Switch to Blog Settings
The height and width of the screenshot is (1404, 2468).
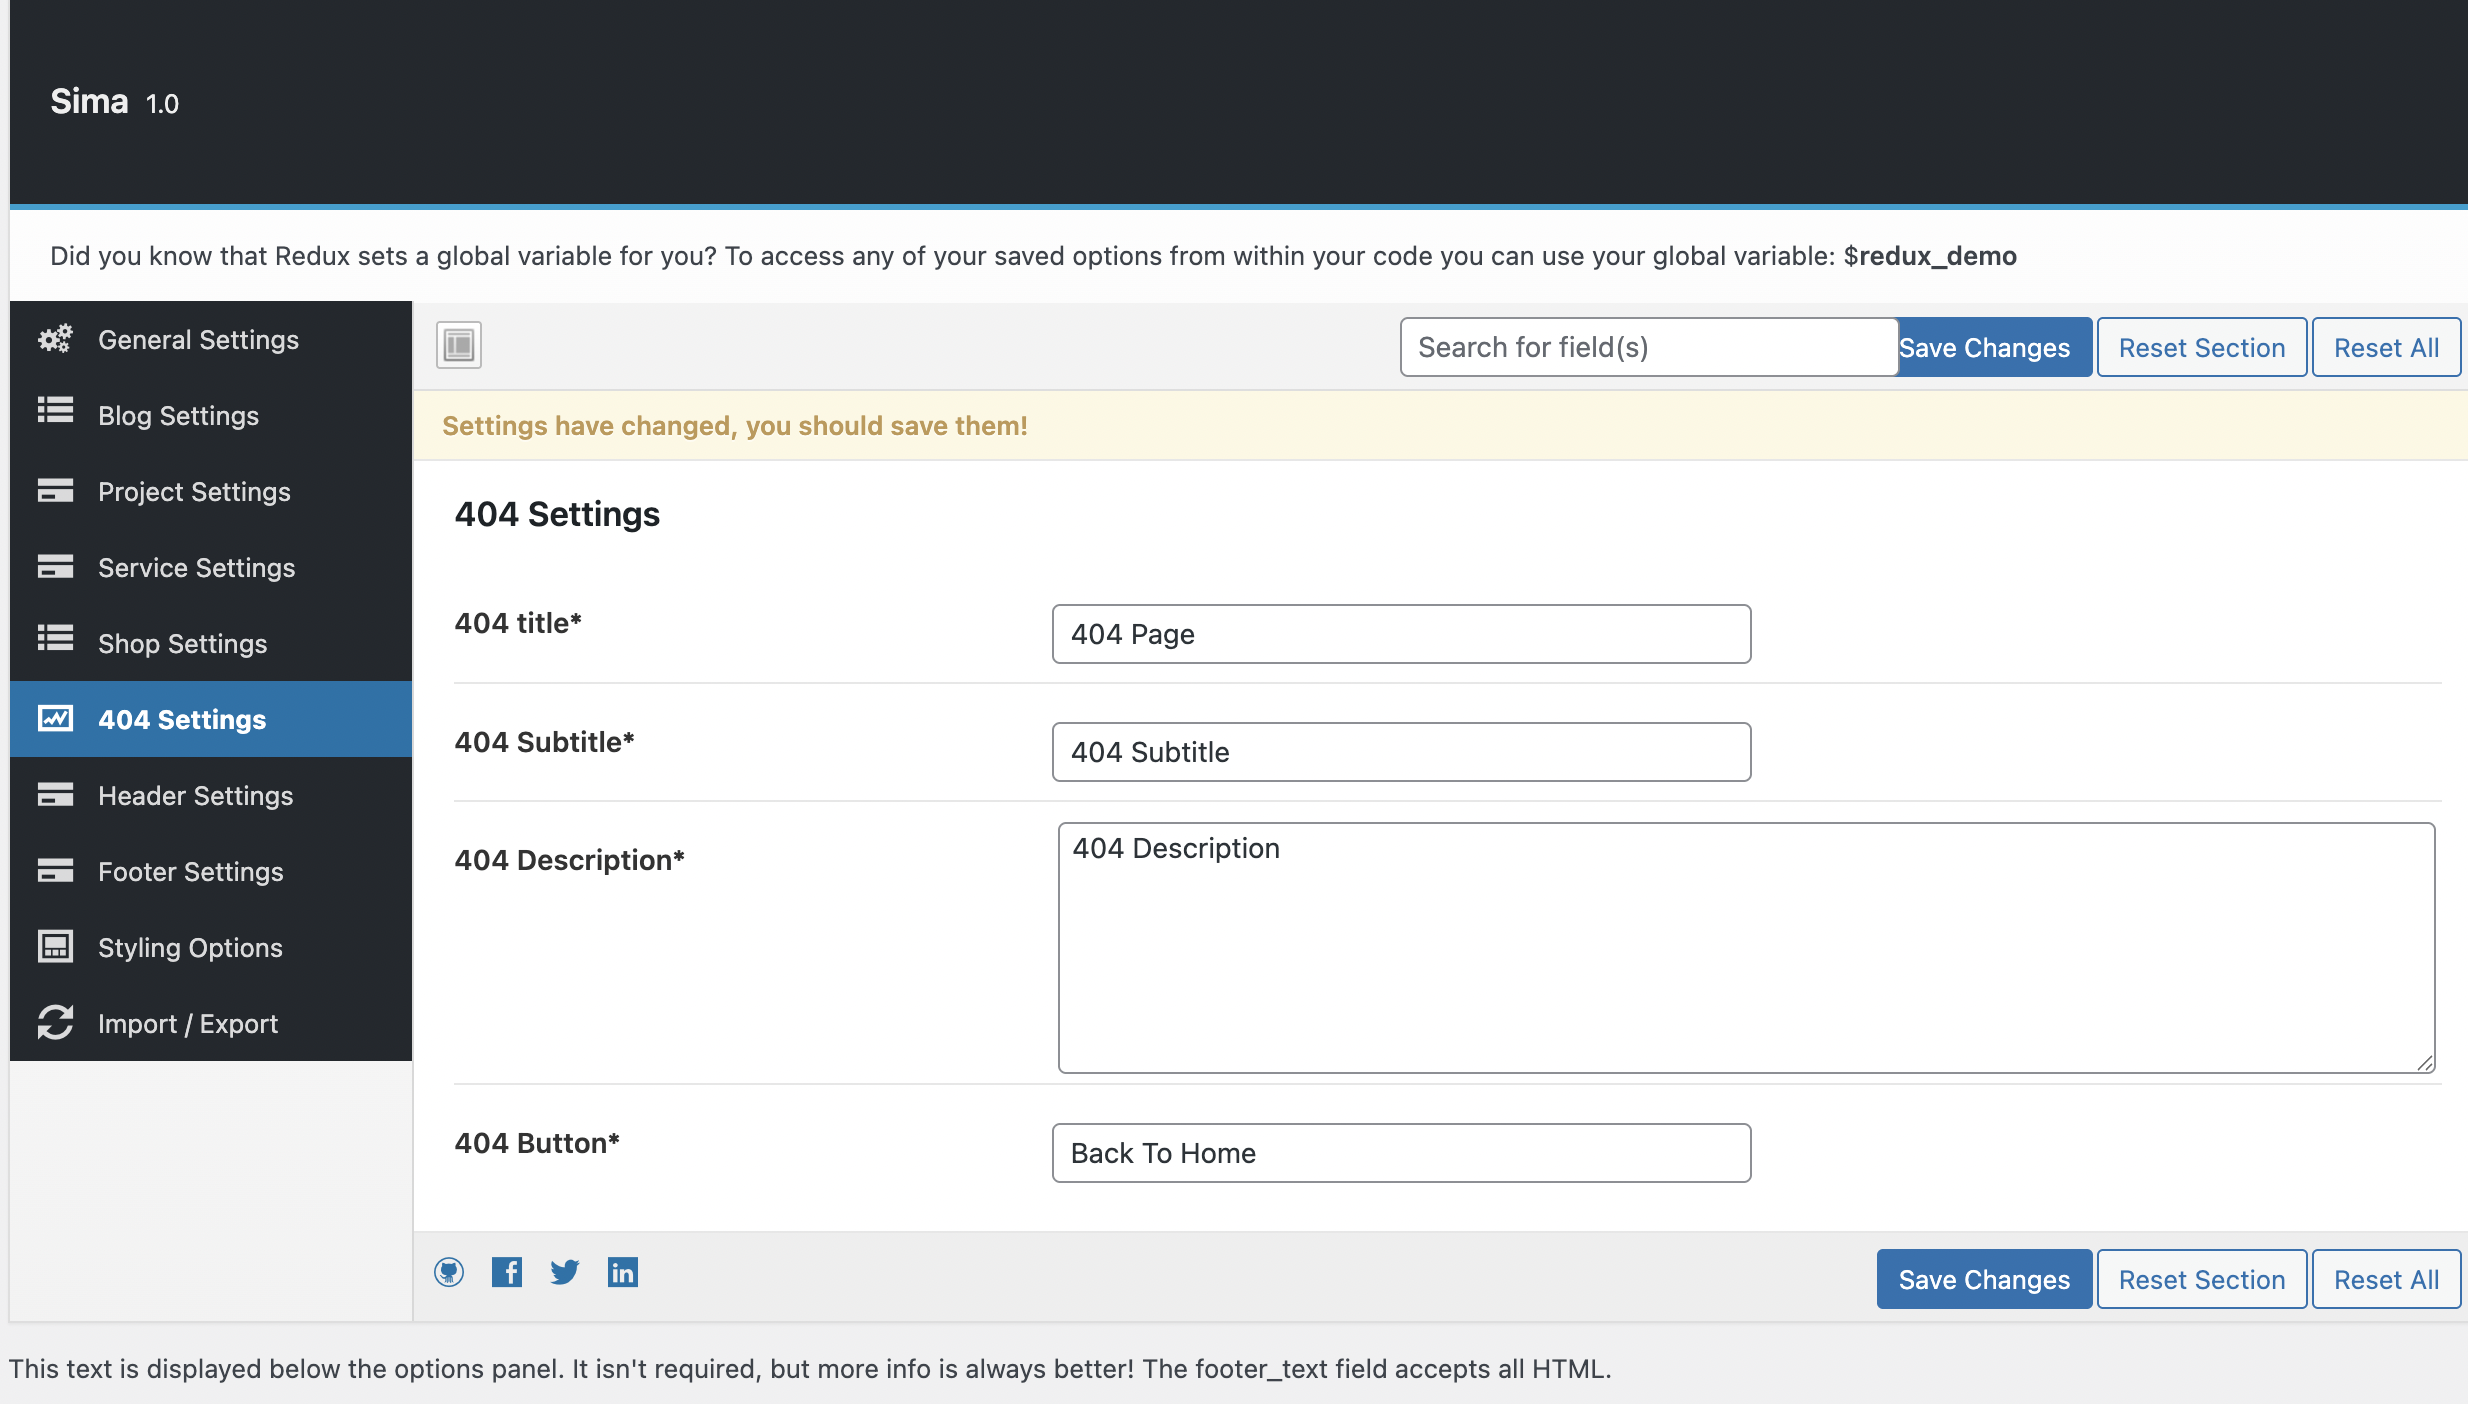(x=211, y=415)
